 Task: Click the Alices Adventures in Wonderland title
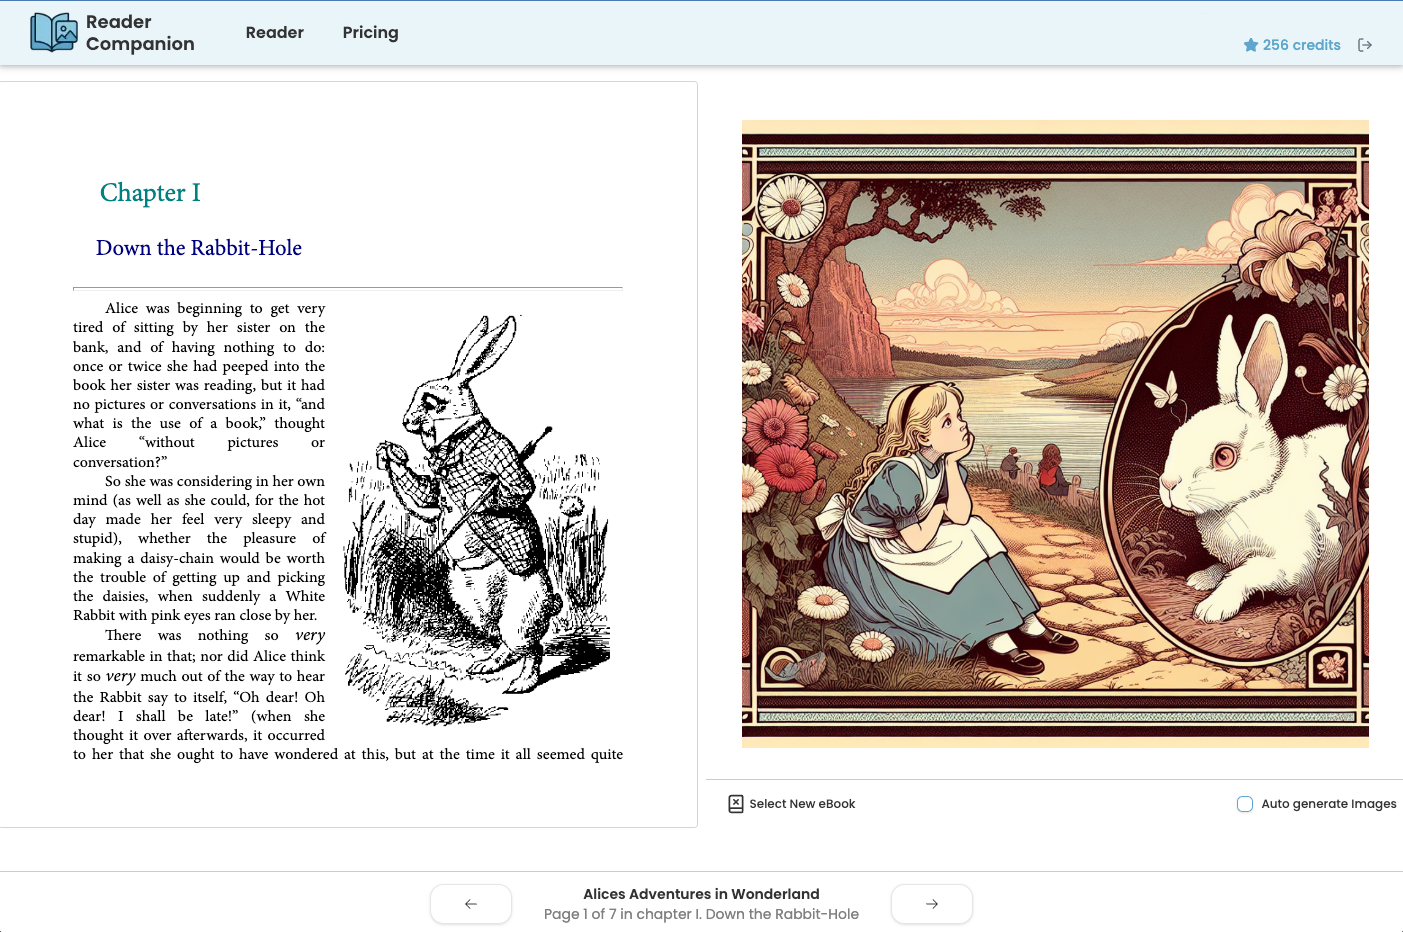click(x=701, y=894)
